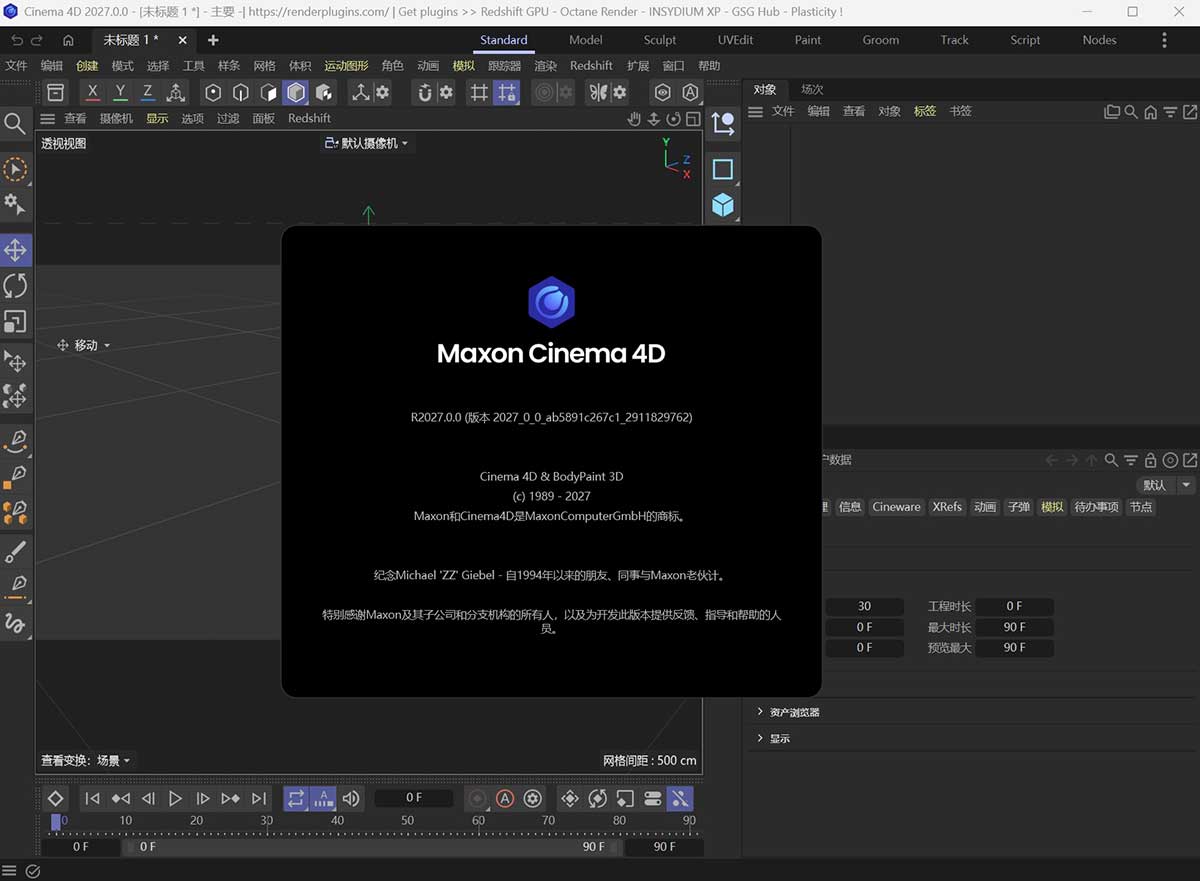Viewport: 1200px width, 881px height.
Task: Open snap settings gear next to magnet
Action: (x=446, y=92)
